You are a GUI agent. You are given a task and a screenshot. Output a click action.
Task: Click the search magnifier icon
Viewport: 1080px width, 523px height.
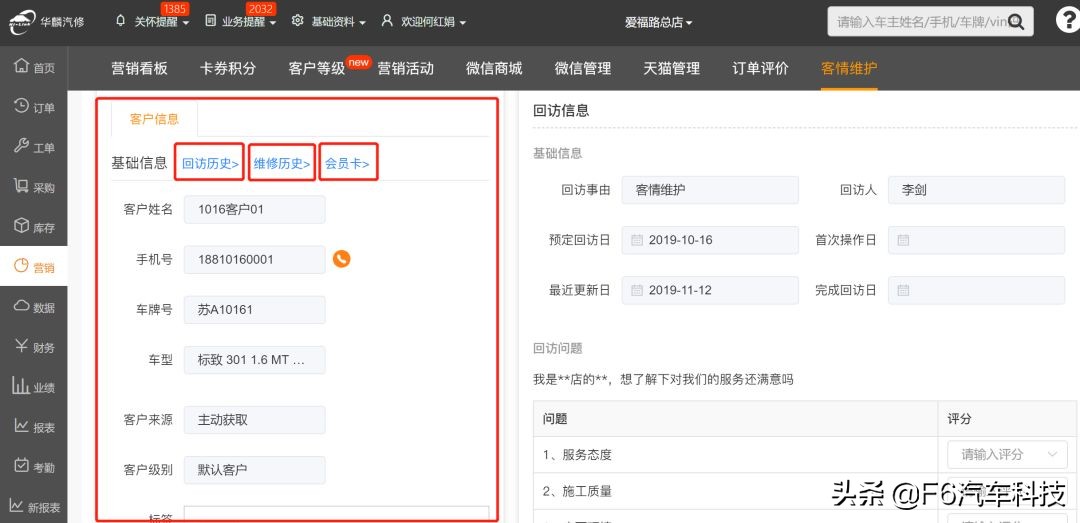point(1017,23)
